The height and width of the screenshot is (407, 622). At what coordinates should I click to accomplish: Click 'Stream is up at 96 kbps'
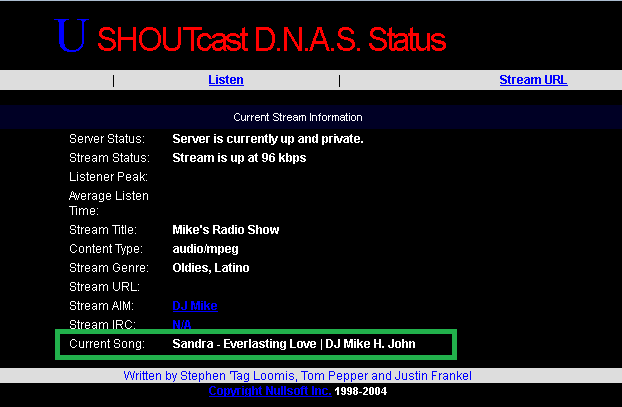239,158
